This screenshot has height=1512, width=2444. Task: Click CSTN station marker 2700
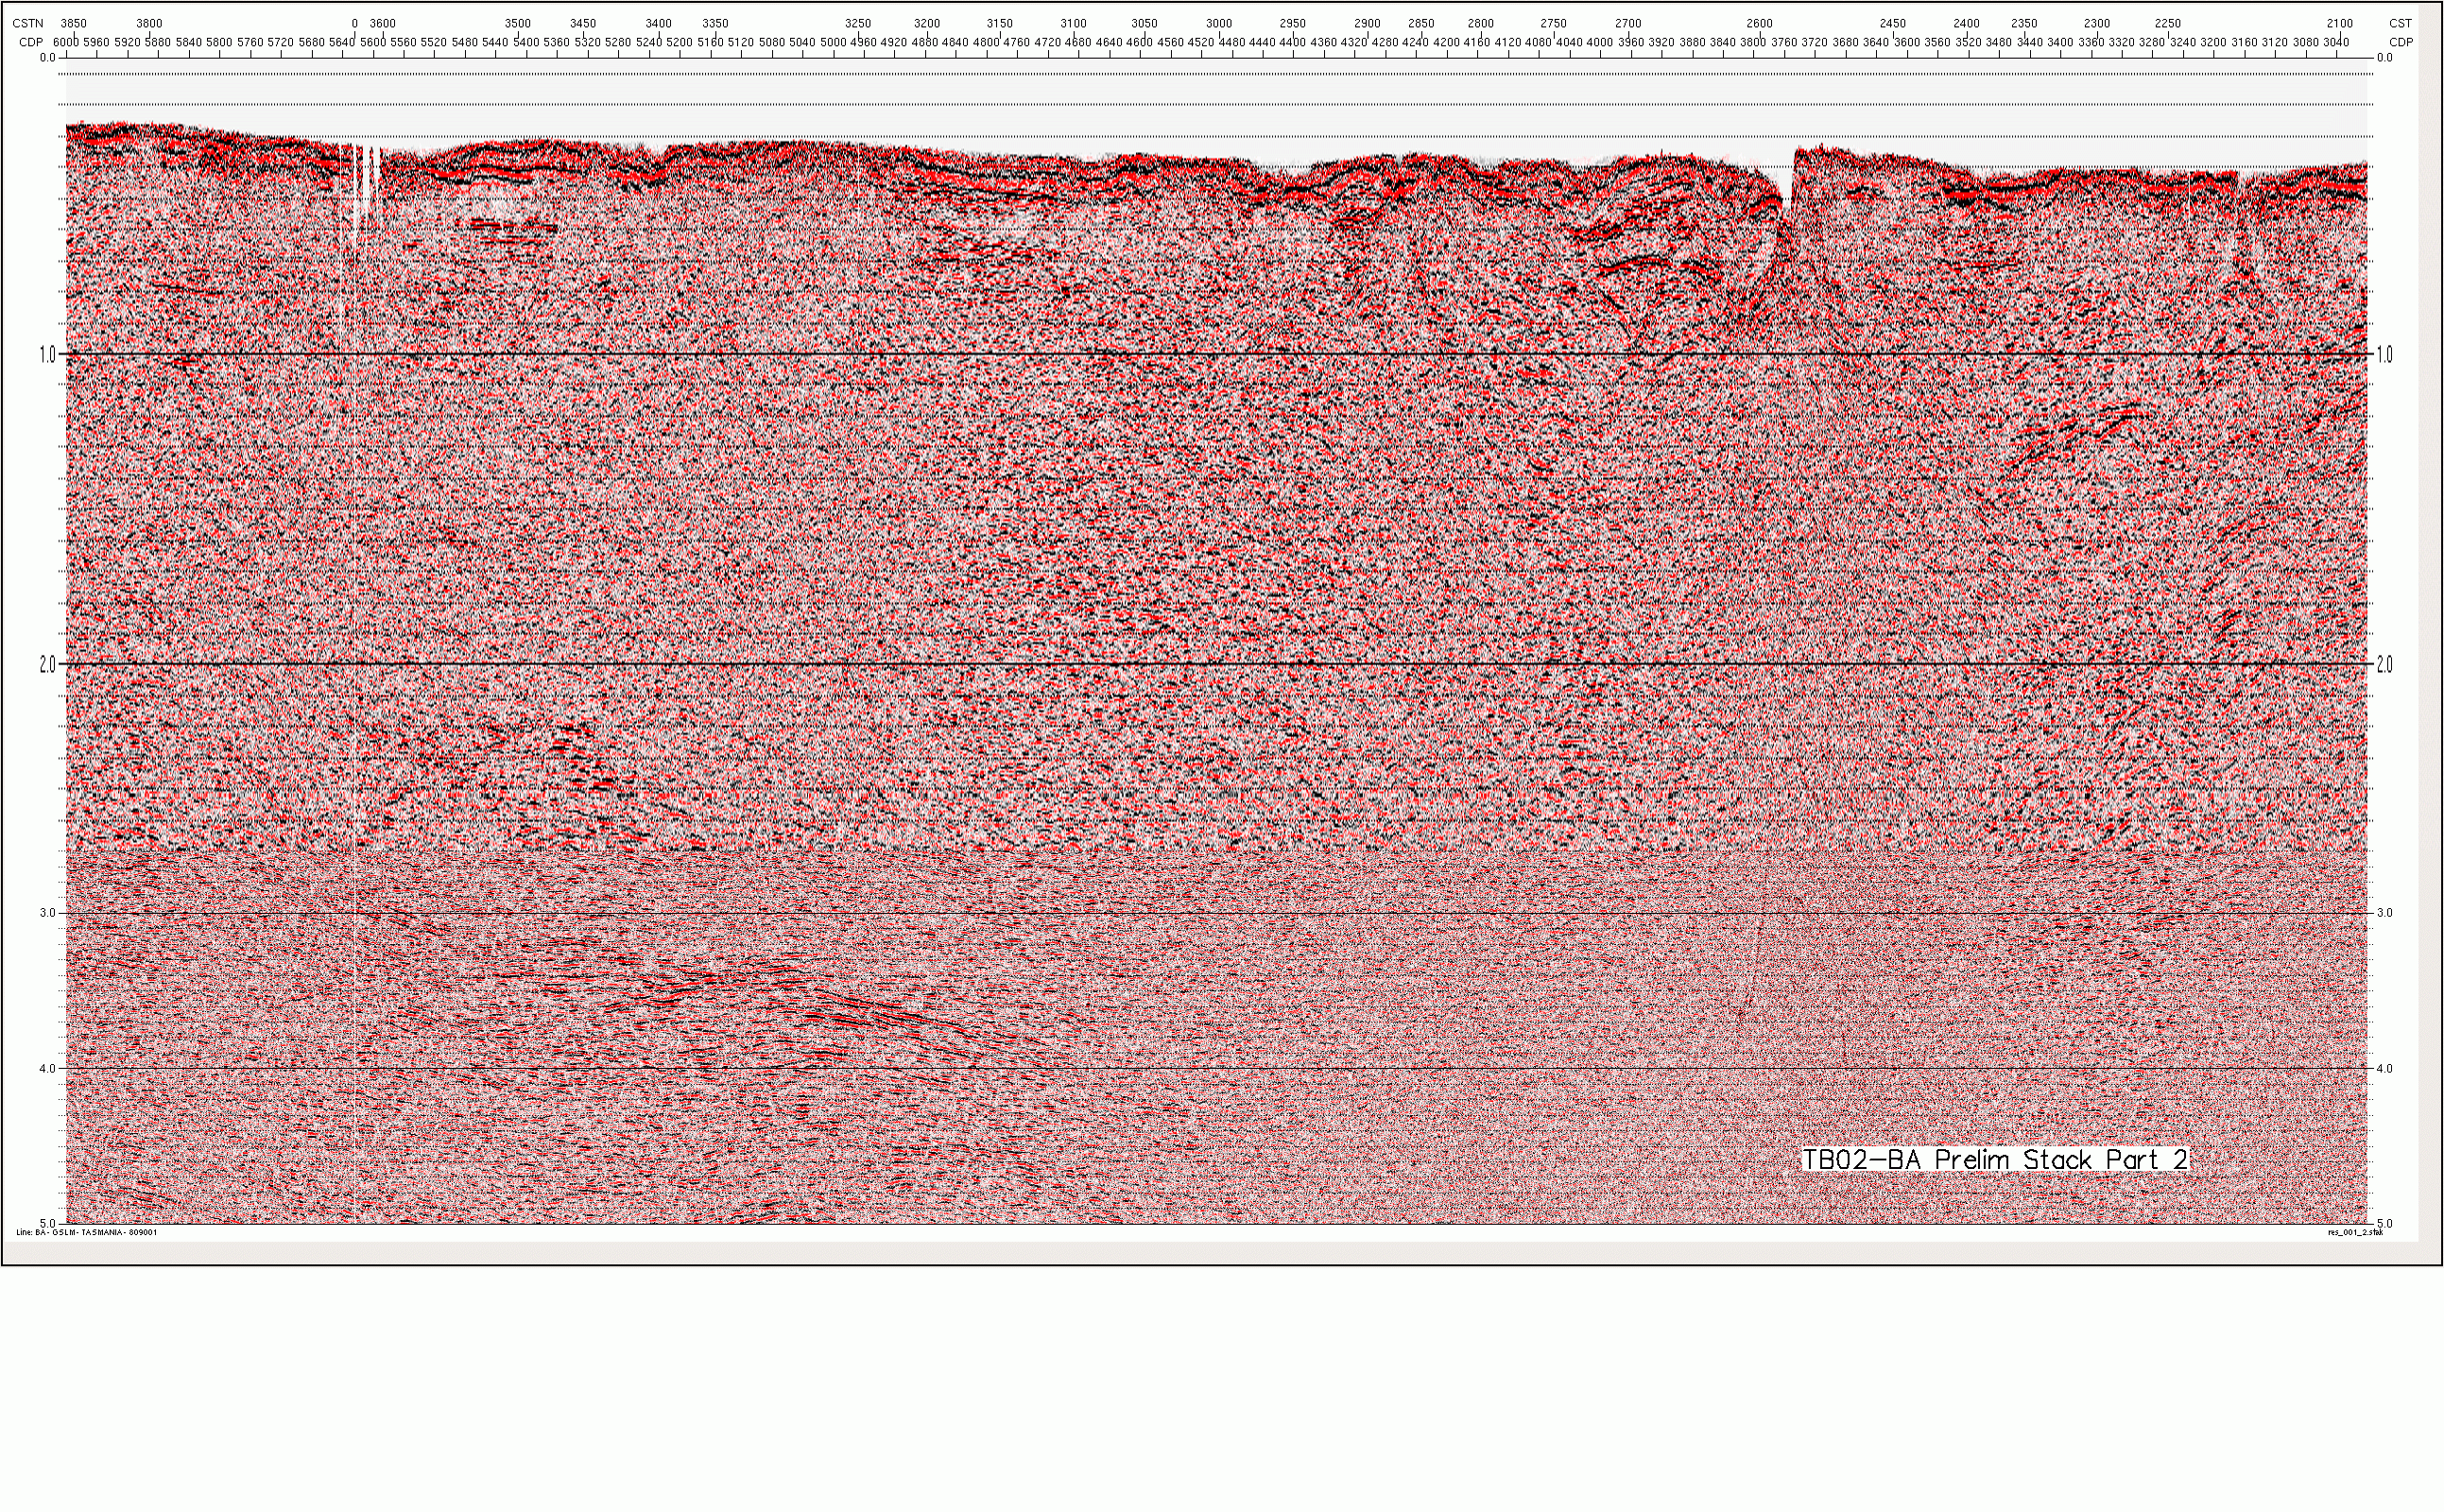1627,23
